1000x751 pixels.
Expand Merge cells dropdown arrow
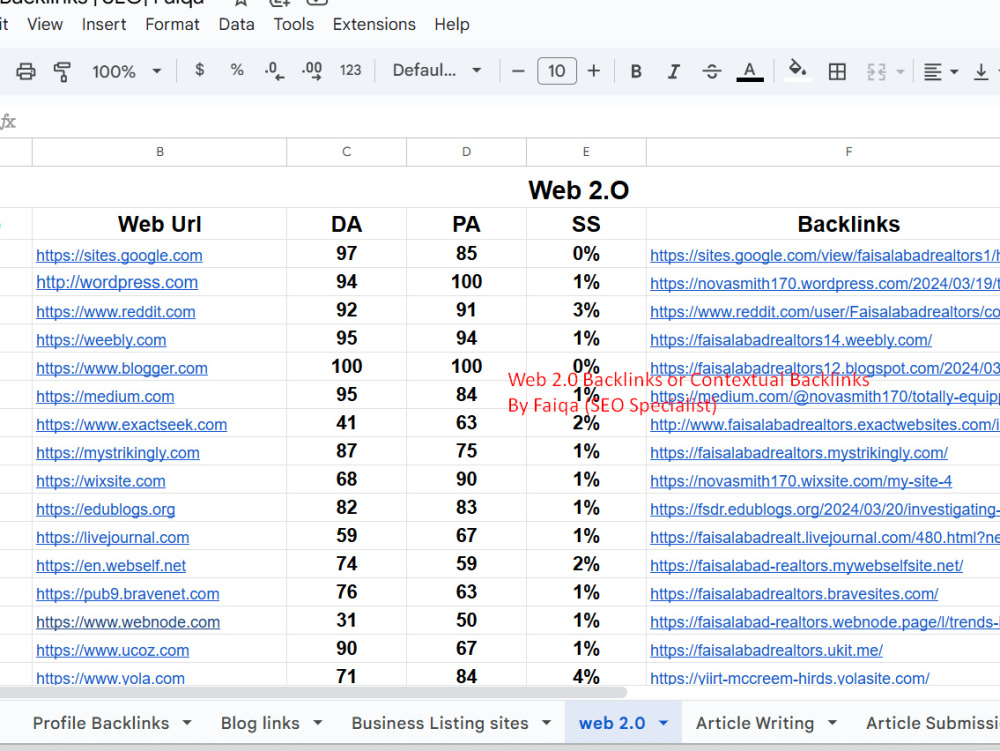[x=901, y=71]
